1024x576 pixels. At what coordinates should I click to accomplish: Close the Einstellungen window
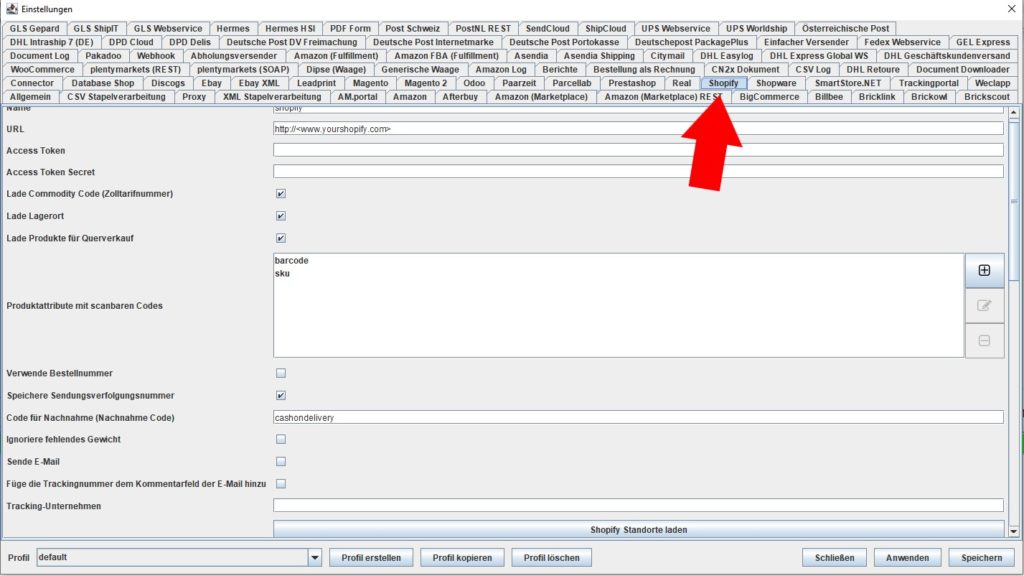click(1012, 9)
